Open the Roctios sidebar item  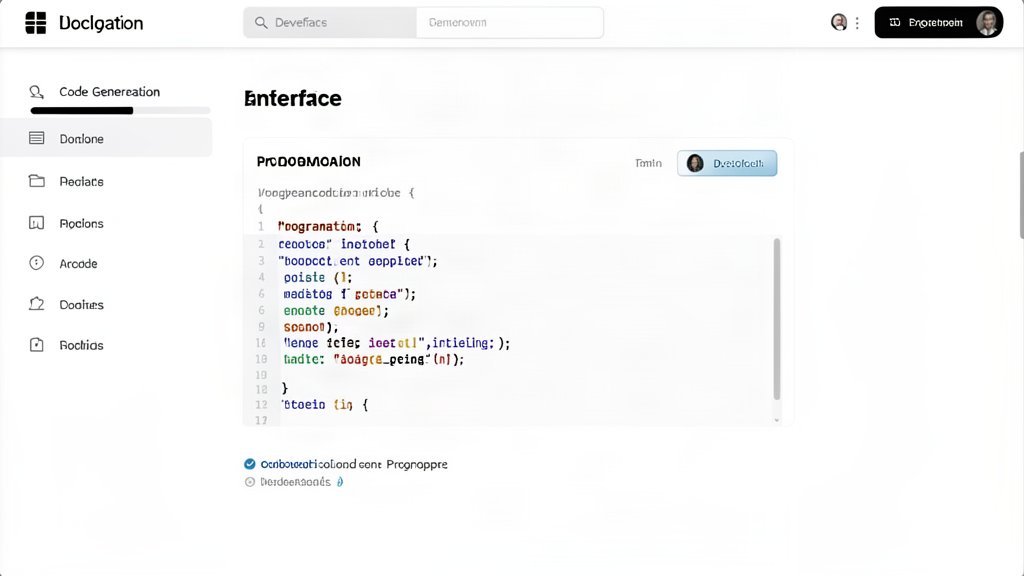[82, 345]
